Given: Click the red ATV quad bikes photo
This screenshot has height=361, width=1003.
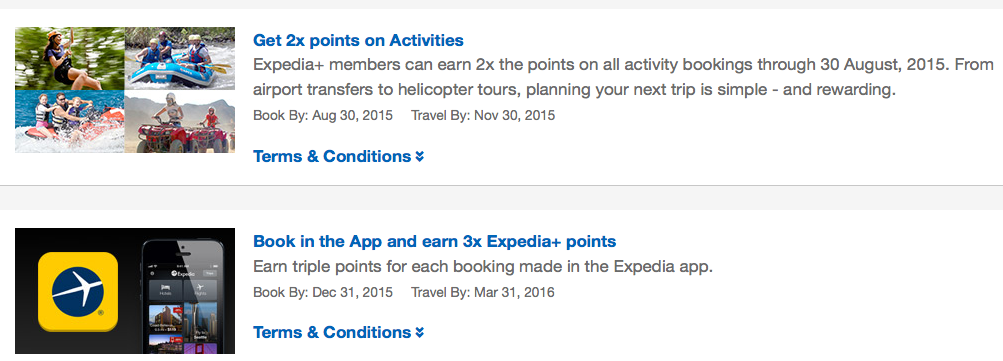Looking at the screenshot, I should pos(180,122).
